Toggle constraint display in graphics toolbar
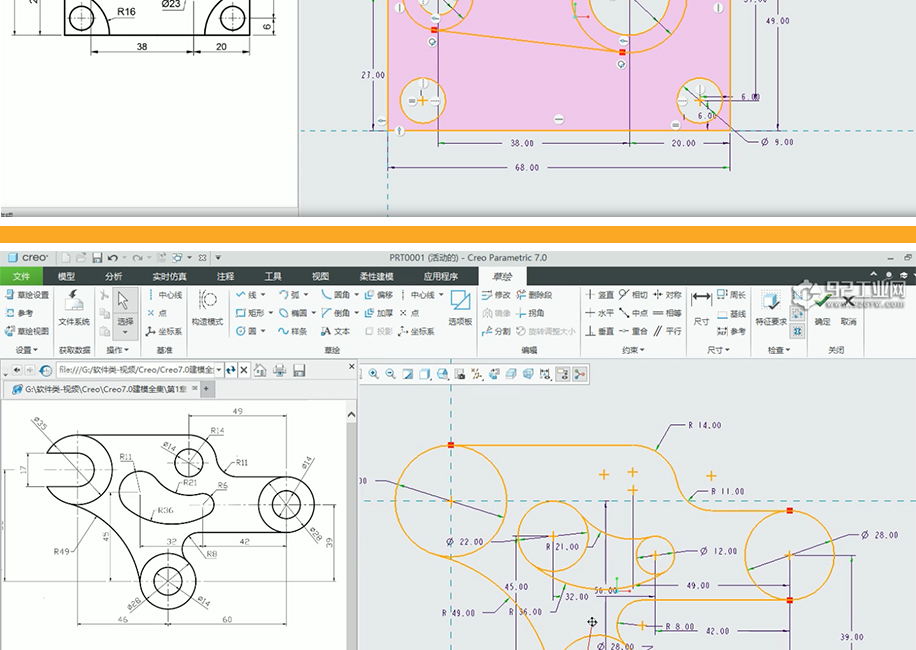 coord(563,374)
